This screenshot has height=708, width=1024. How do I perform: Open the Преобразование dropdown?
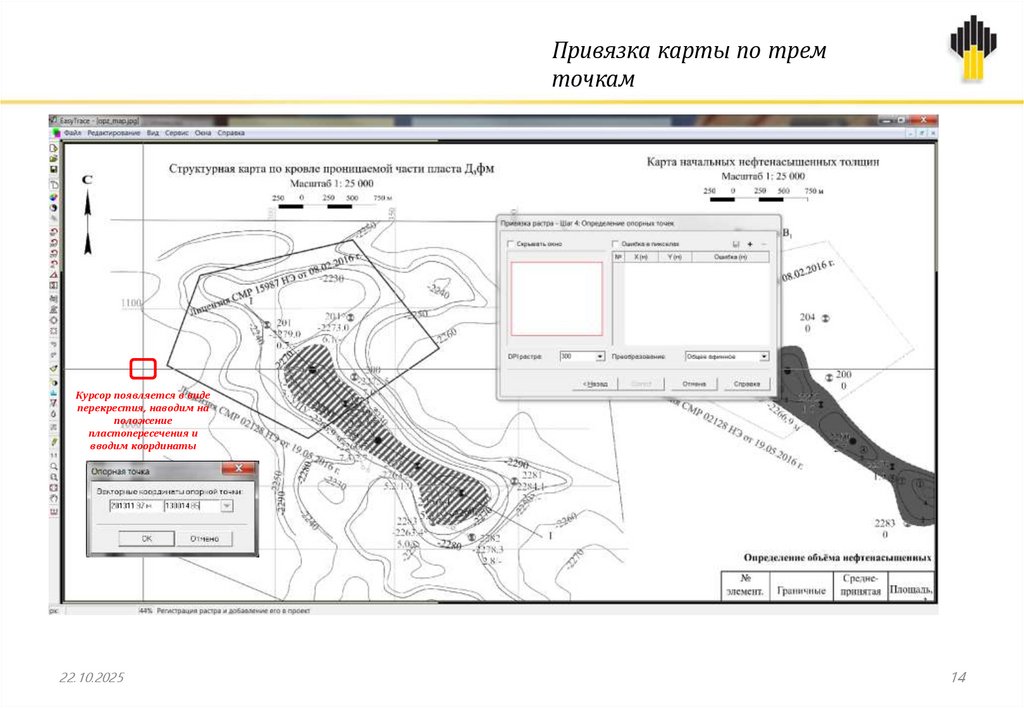click(763, 357)
